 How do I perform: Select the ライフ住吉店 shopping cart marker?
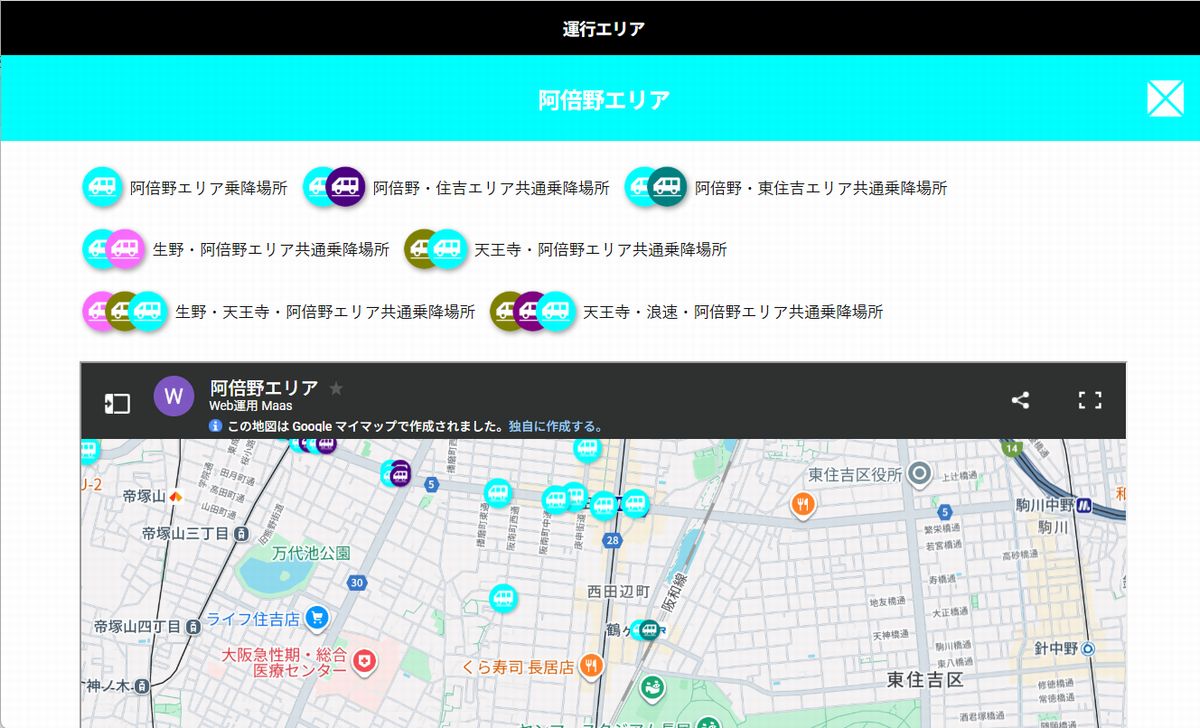point(317,617)
